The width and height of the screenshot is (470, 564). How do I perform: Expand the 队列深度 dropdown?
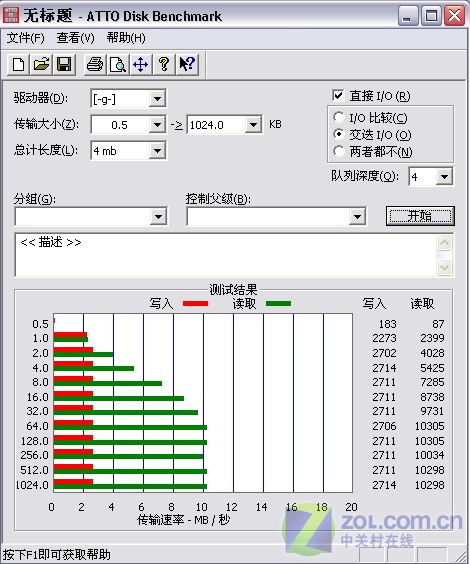[x=444, y=177]
